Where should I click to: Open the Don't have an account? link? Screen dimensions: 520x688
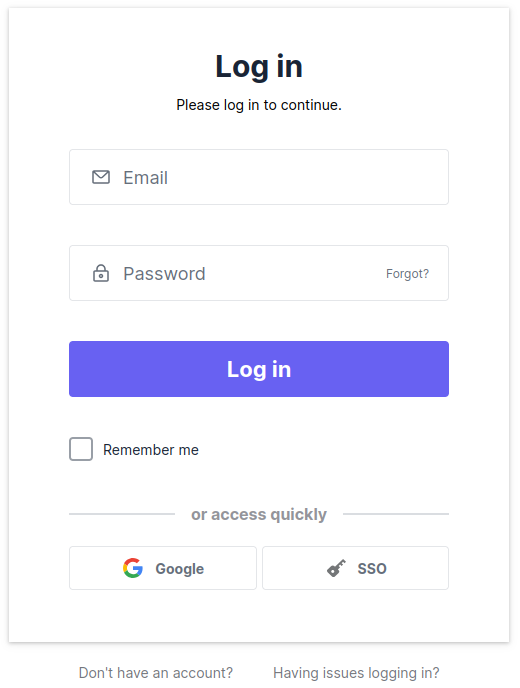coord(156,673)
